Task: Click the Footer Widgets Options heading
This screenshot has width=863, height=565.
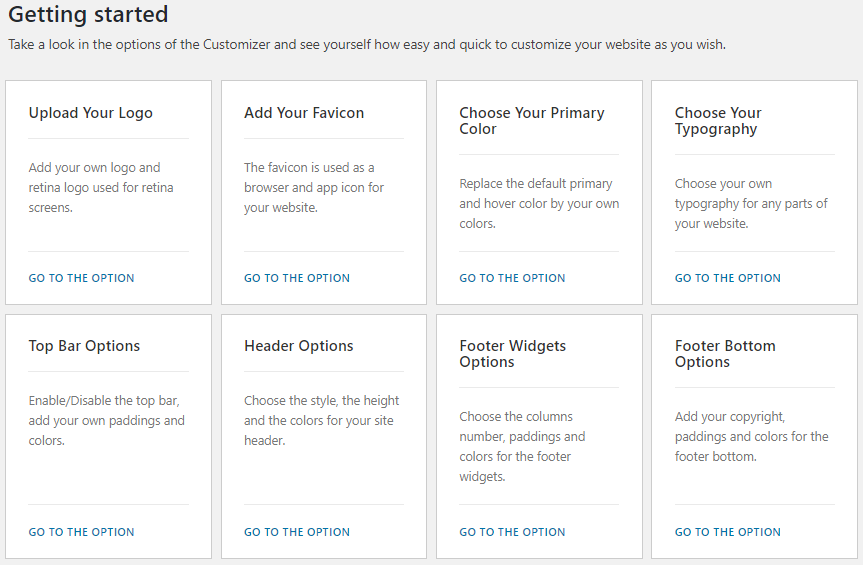Action: 512,354
